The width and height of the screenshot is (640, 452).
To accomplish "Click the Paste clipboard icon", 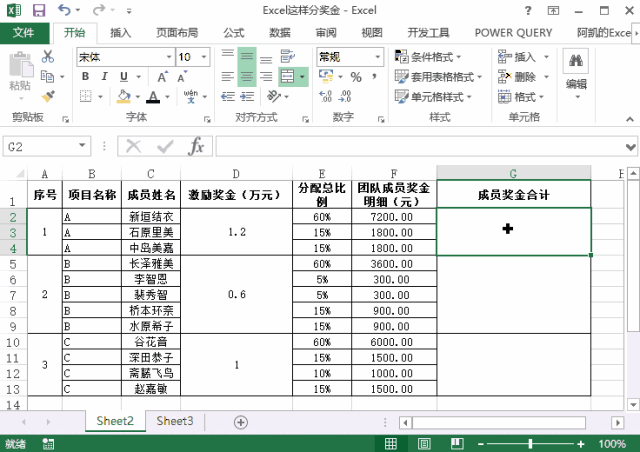I will coord(20,65).
